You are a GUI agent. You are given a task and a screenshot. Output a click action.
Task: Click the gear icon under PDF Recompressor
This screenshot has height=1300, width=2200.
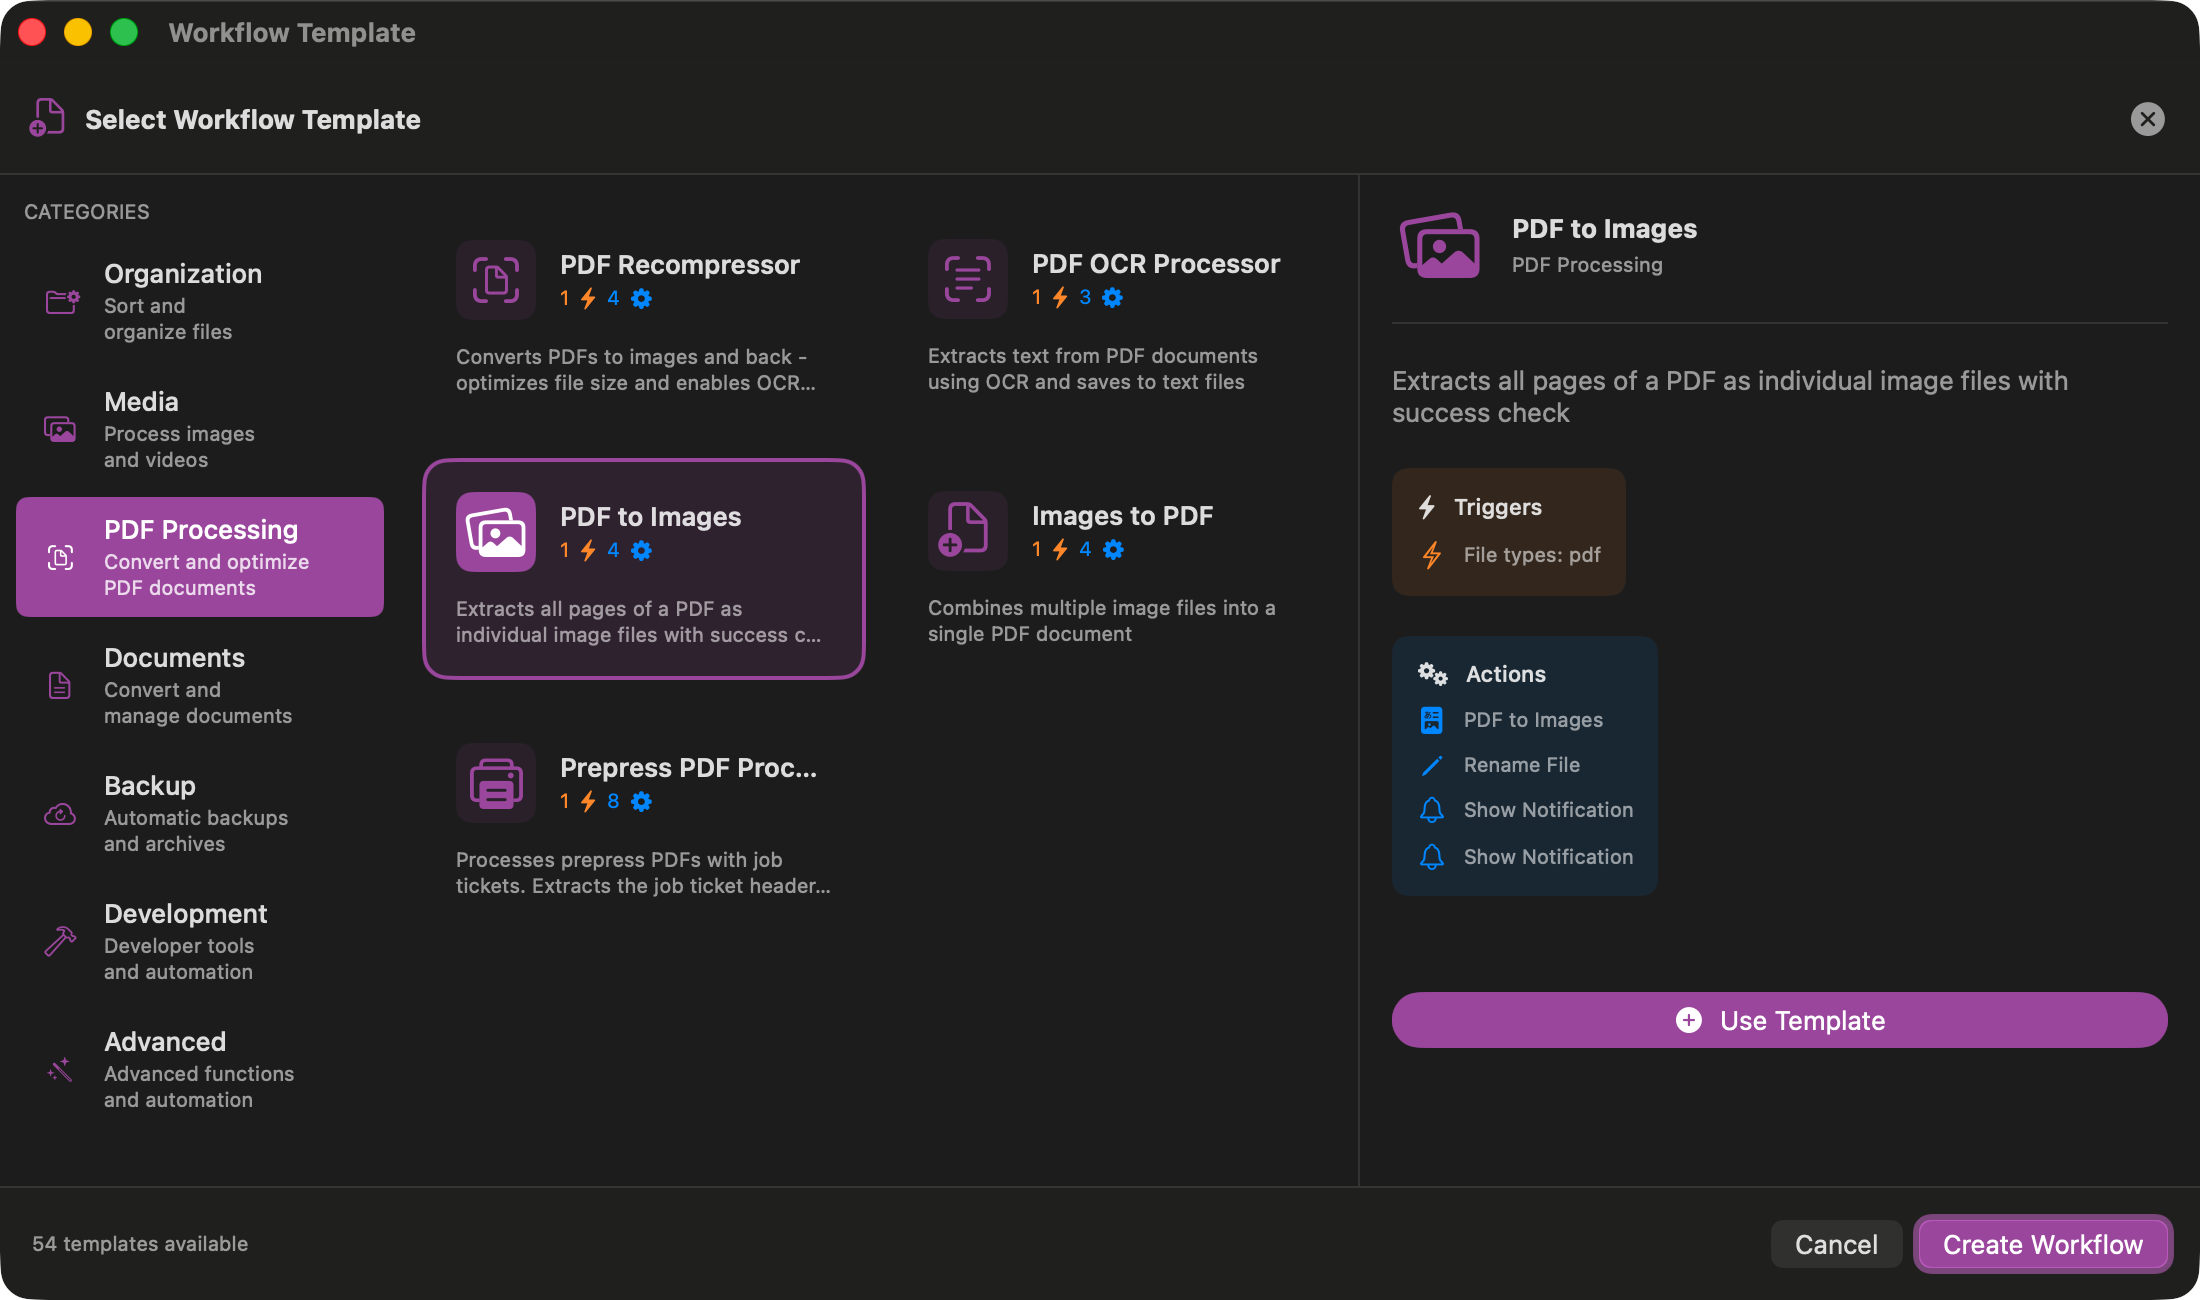coord(642,298)
